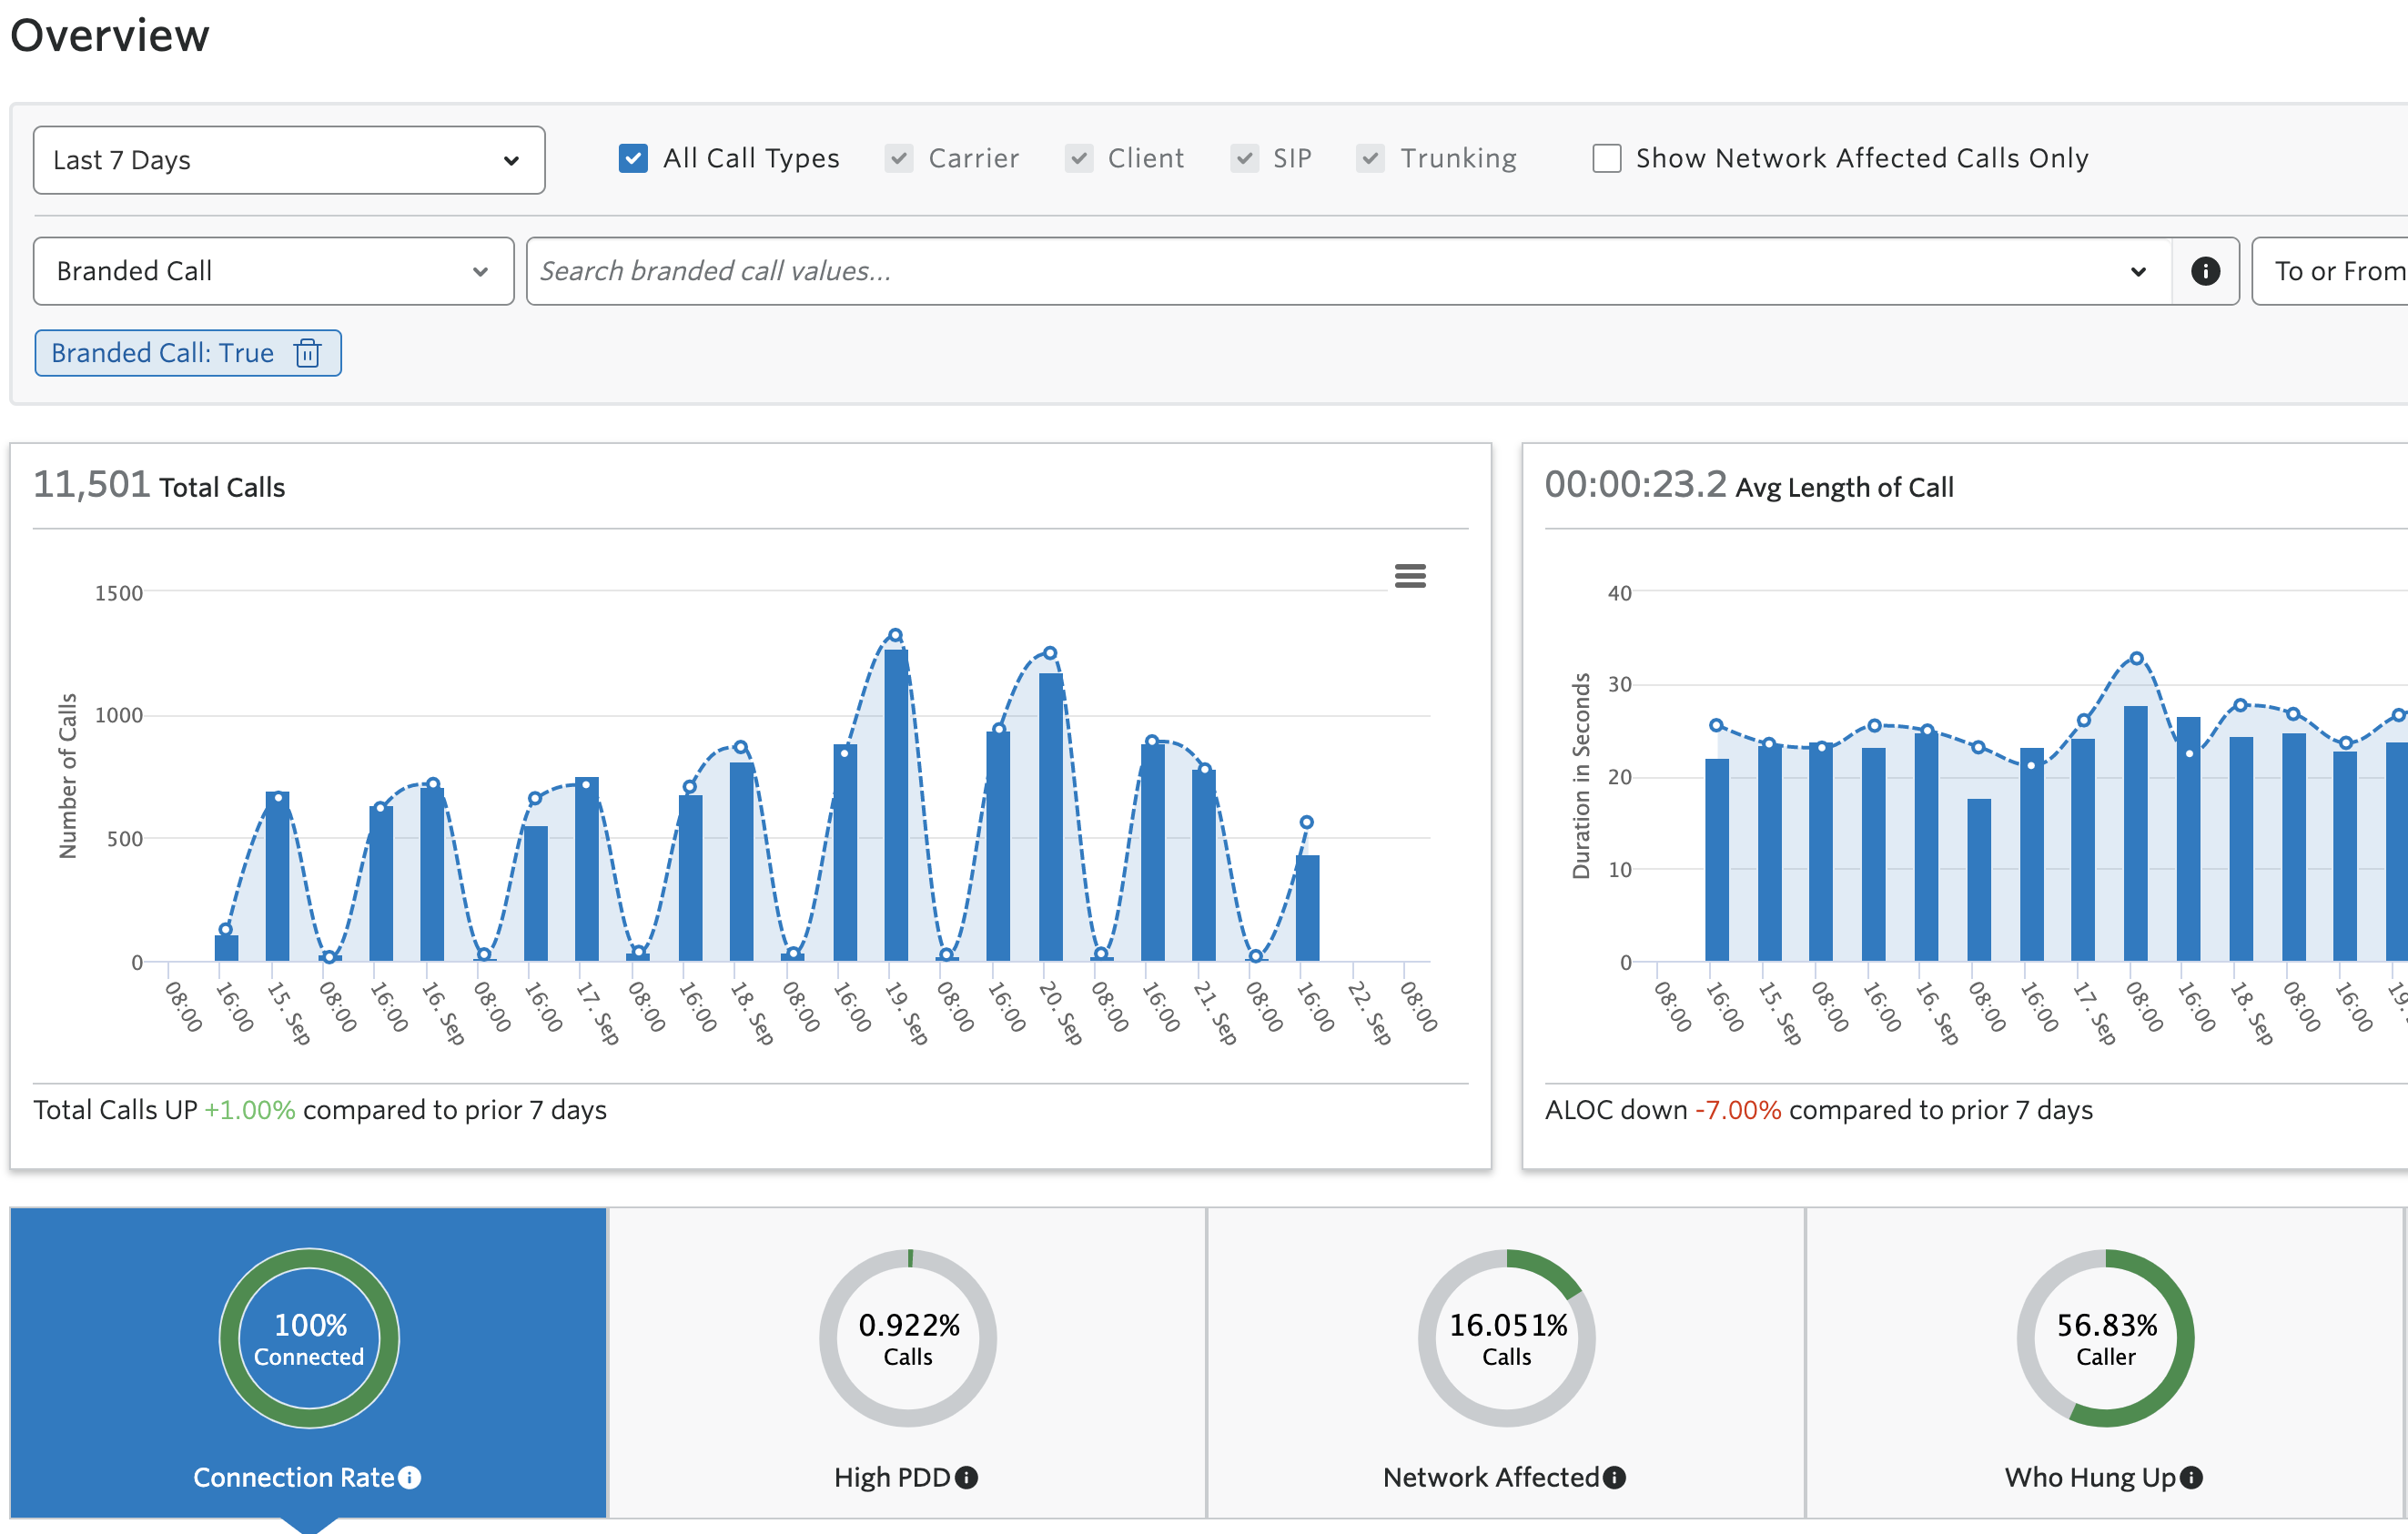This screenshot has height=1534, width=2408.
Task: Click the 00:00:23.2 Avg Length of Call heading
Action: (1749, 486)
